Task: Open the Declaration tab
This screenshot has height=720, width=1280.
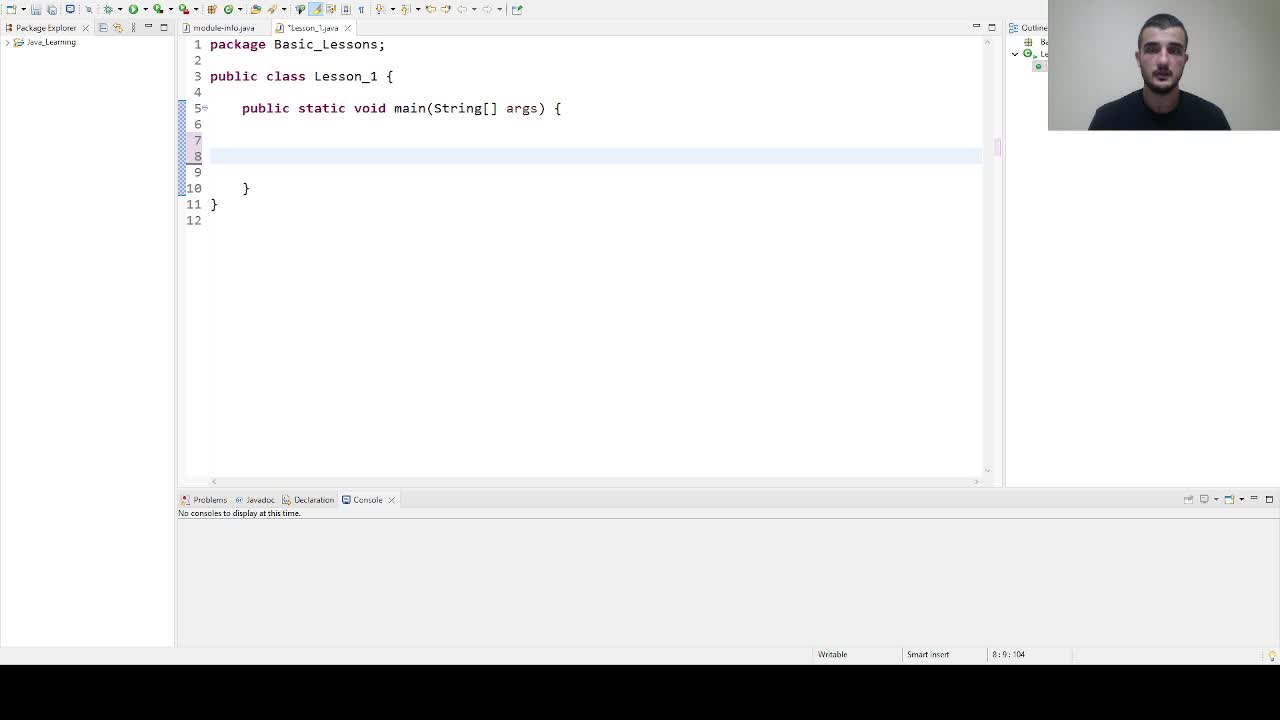Action: pyautogui.click(x=308, y=500)
